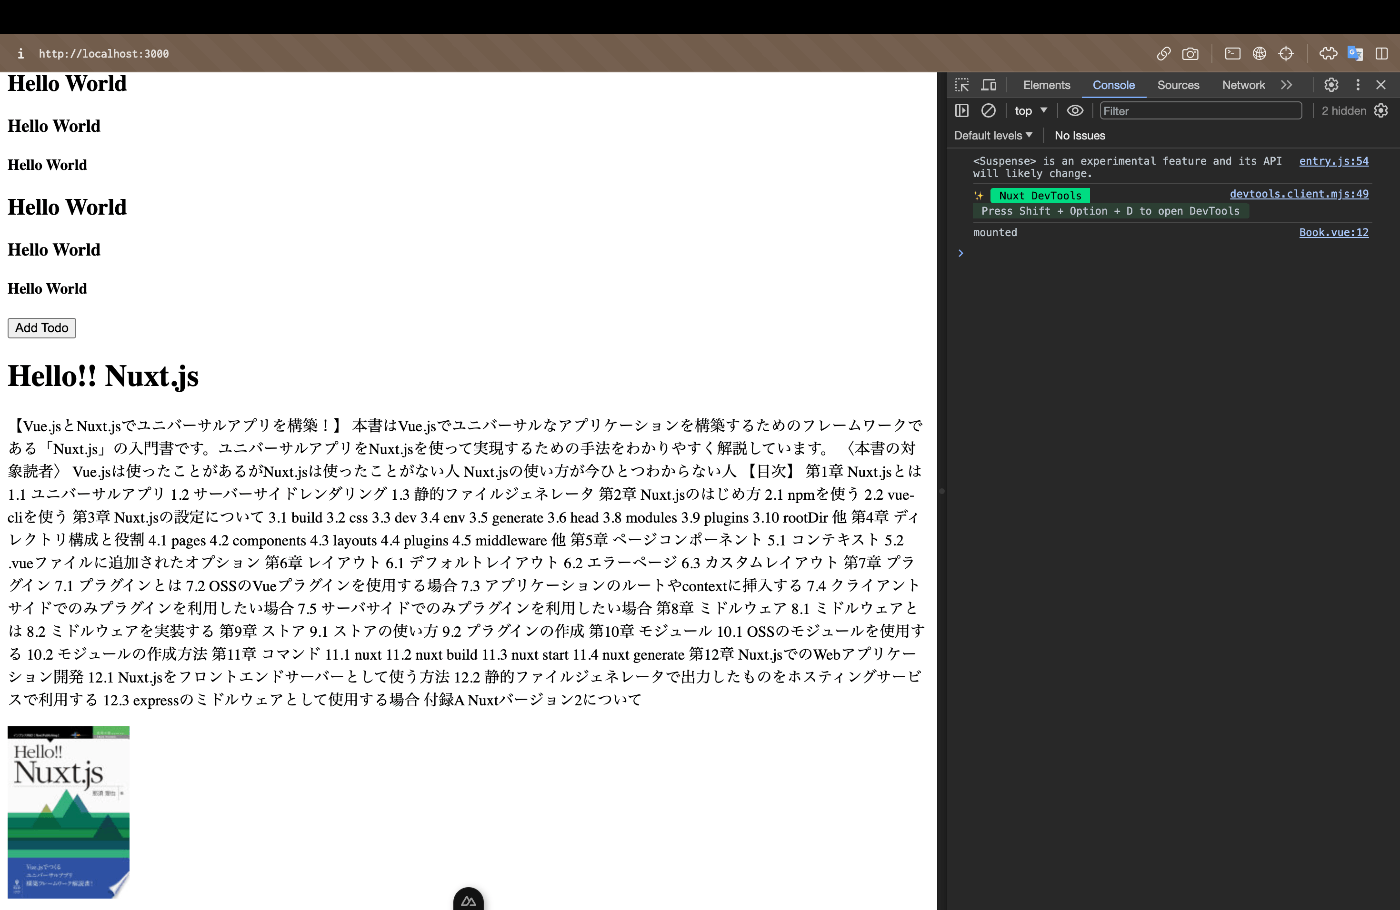Toggle the device toolbar emulation icon

pos(989,85)
